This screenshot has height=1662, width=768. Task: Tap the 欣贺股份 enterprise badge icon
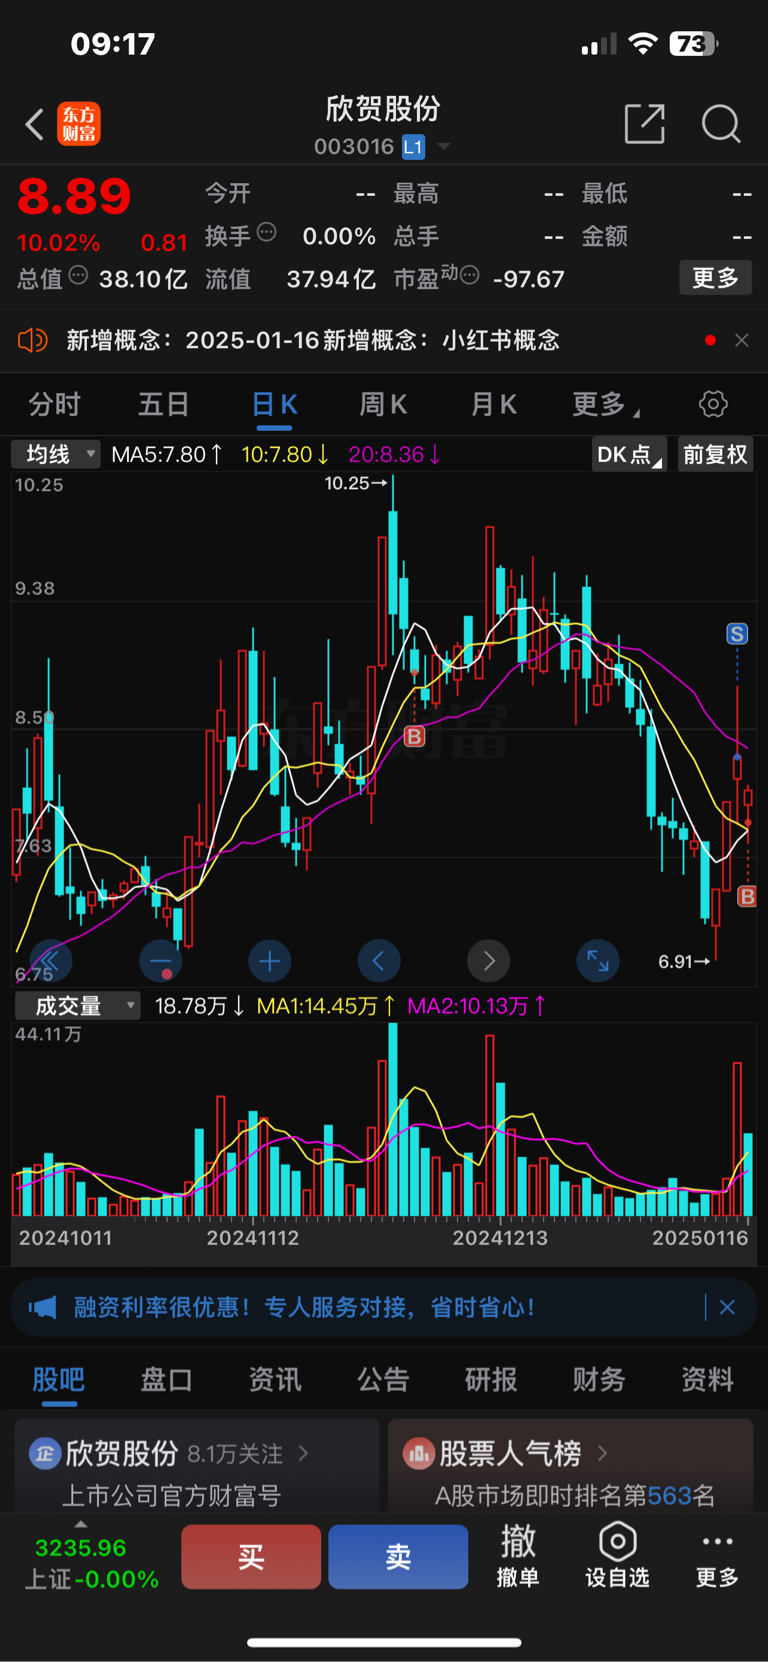(x=44, y=1453)
